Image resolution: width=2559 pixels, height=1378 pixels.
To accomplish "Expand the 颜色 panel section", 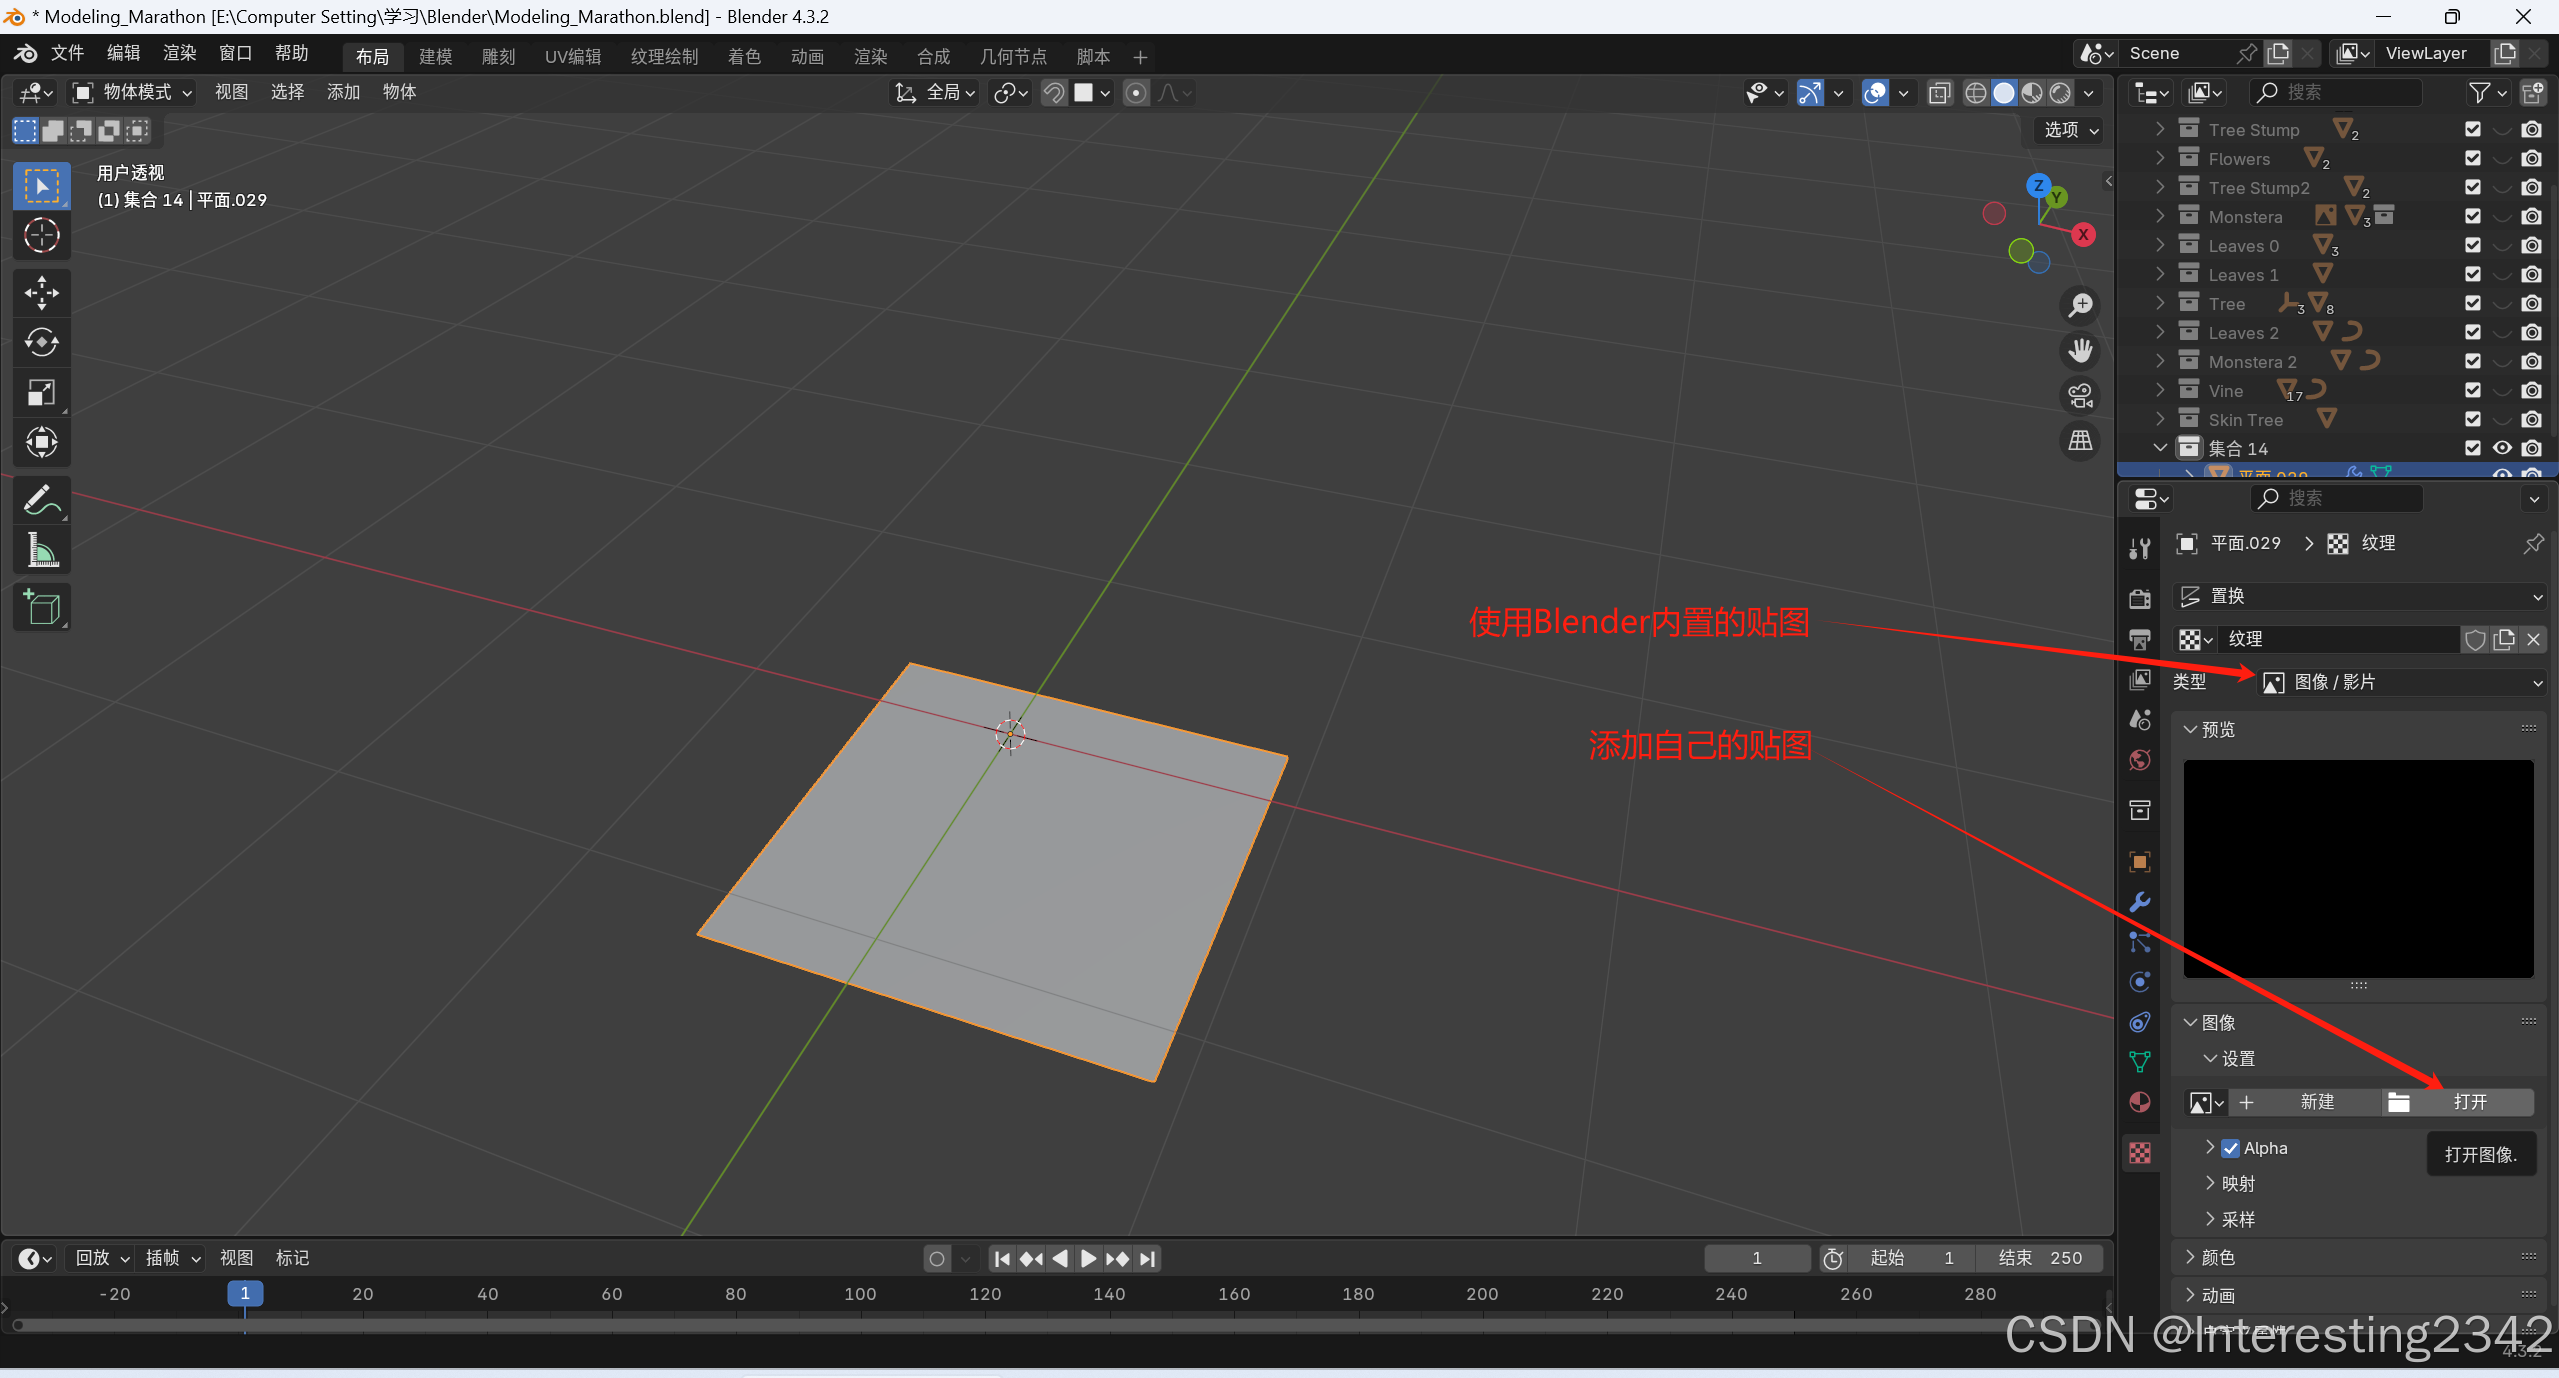I will pyautogui.click(x=2218, y=1257).
